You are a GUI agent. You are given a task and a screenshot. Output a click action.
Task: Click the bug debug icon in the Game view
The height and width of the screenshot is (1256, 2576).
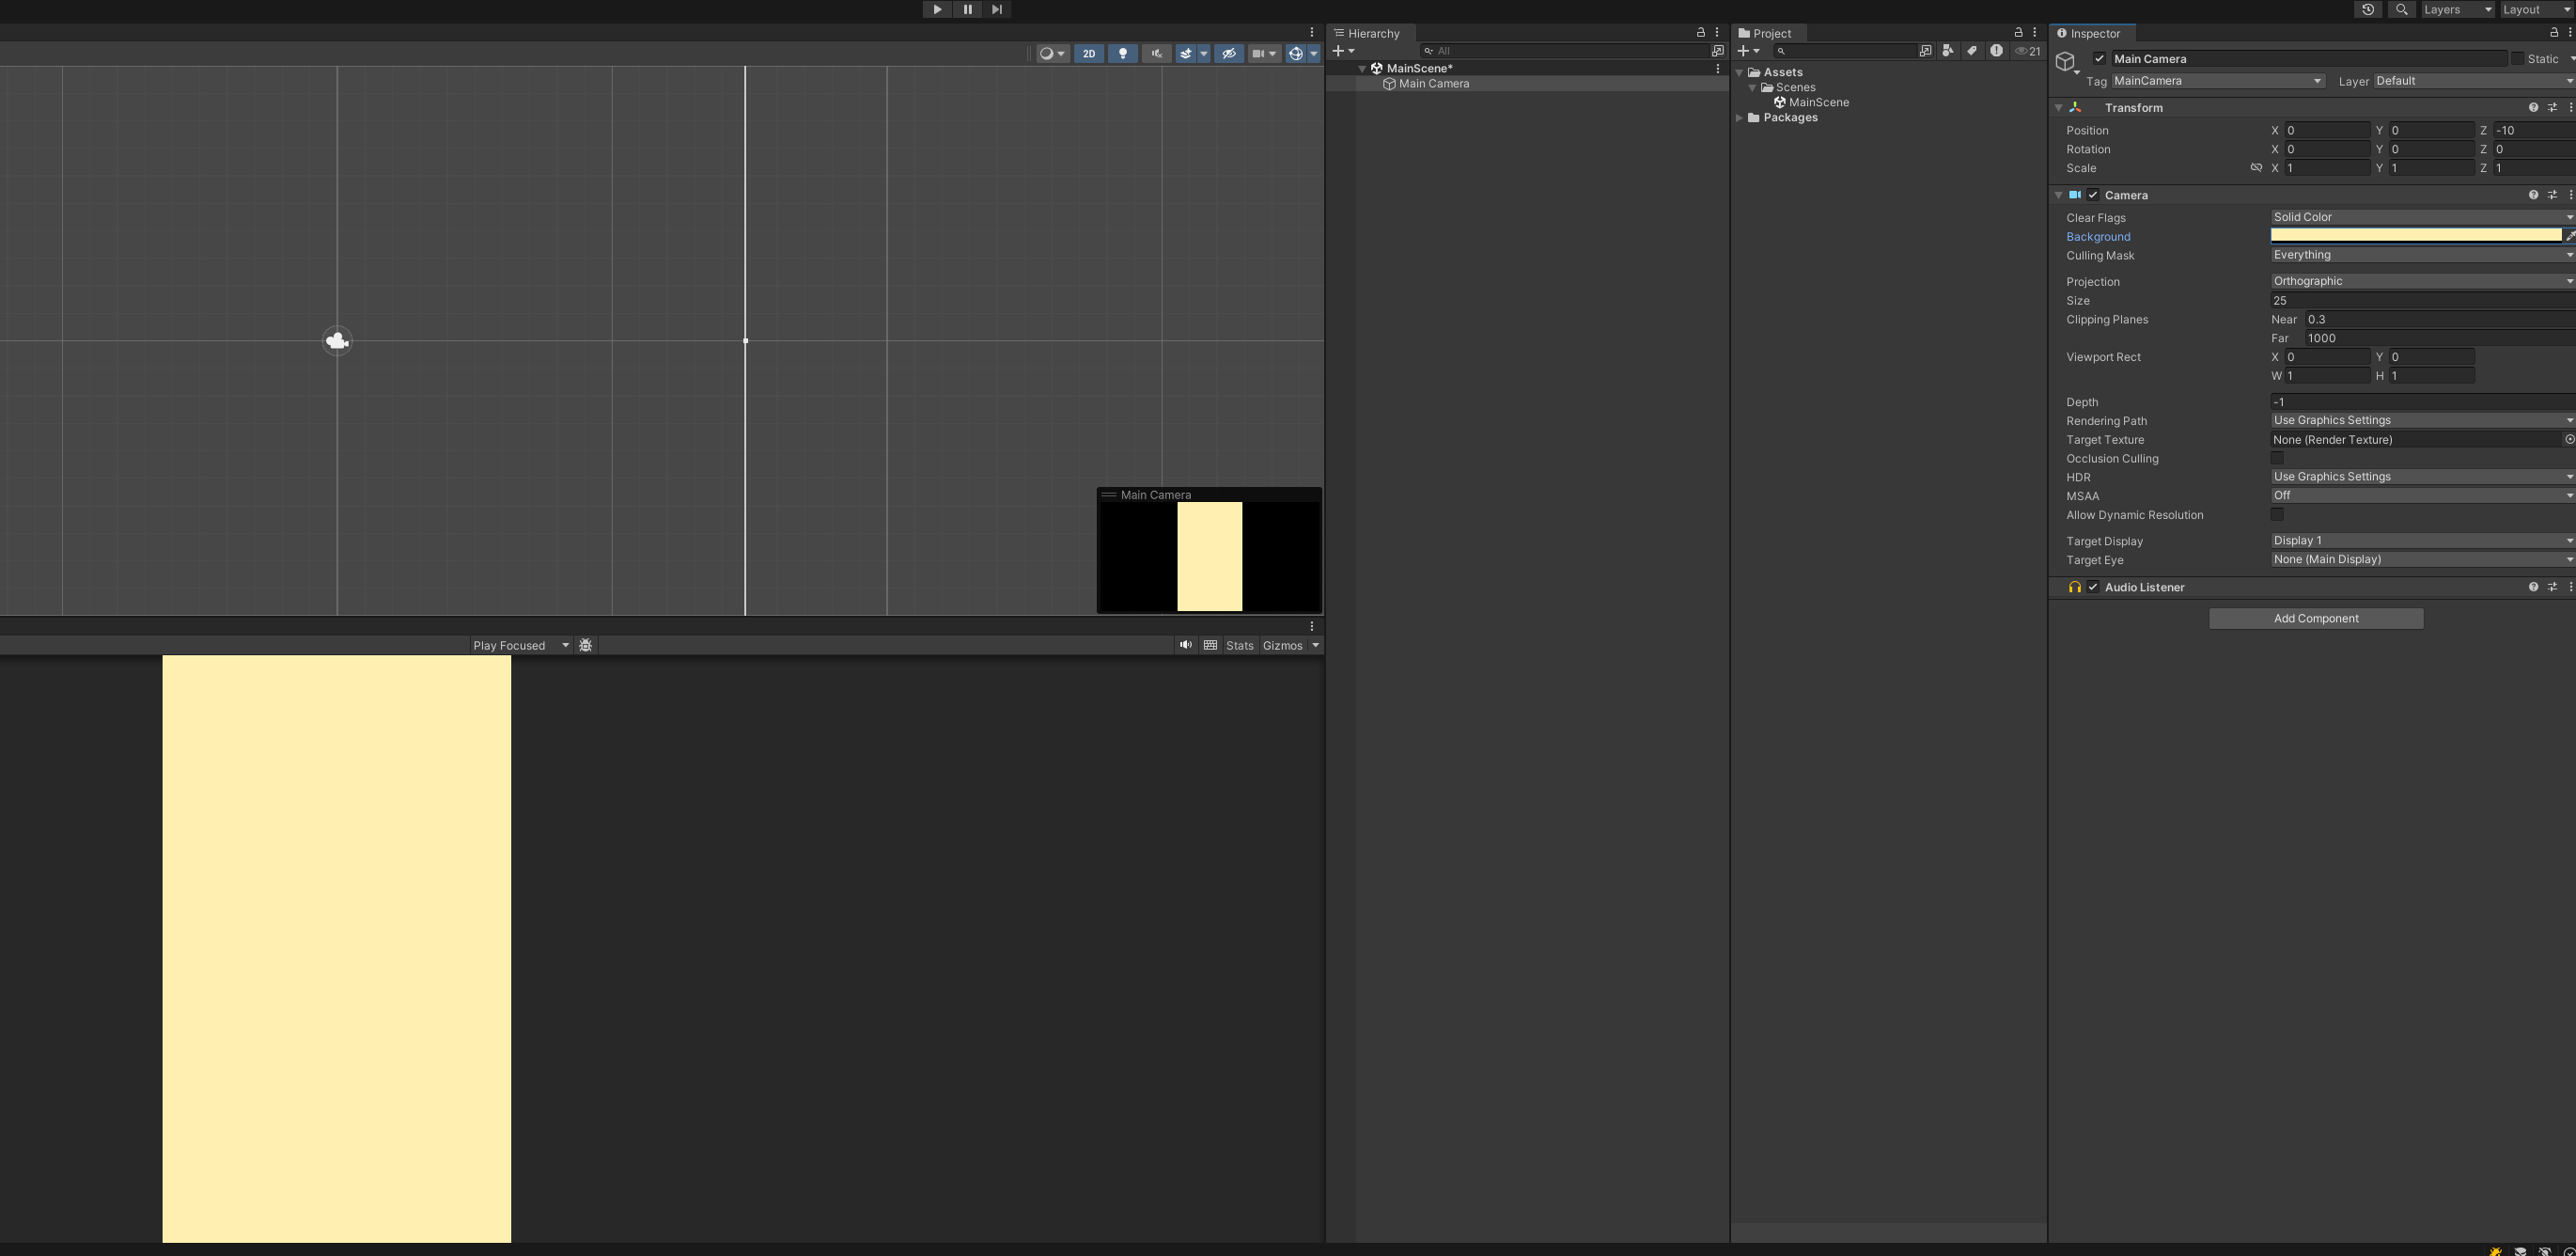click(x=586, y=645)
